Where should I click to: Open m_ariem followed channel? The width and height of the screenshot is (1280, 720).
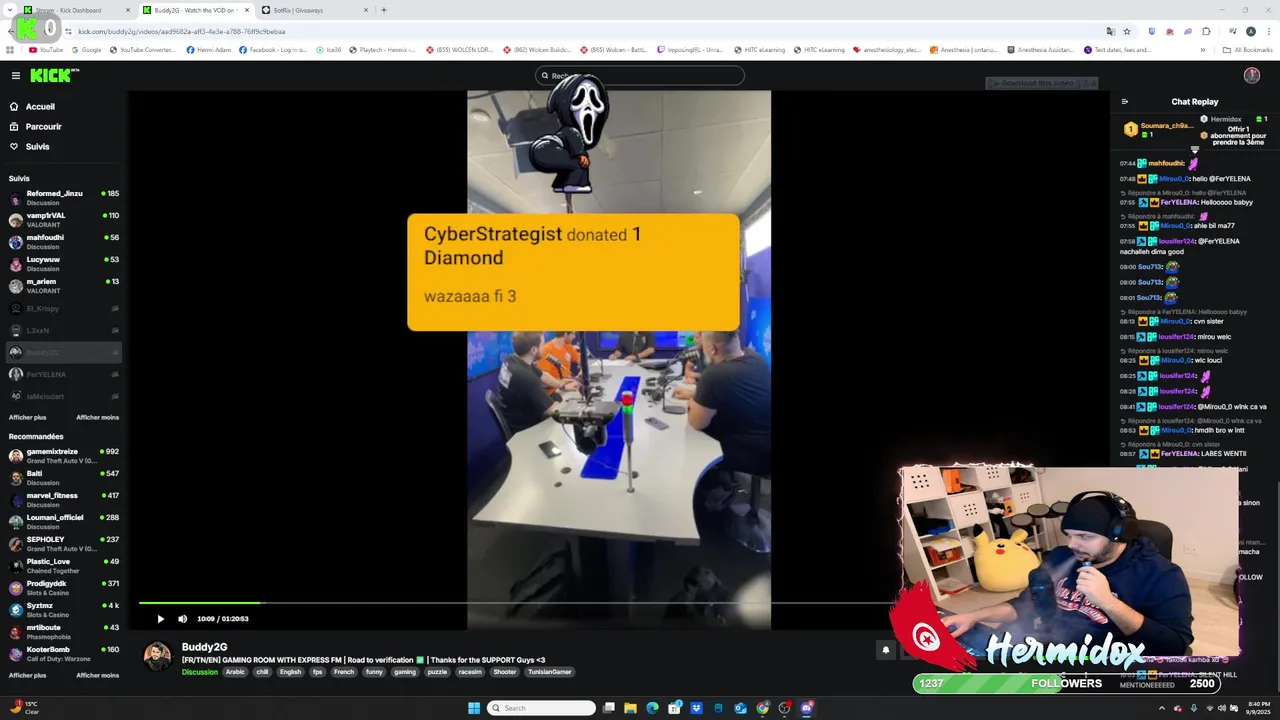[64, 285]
